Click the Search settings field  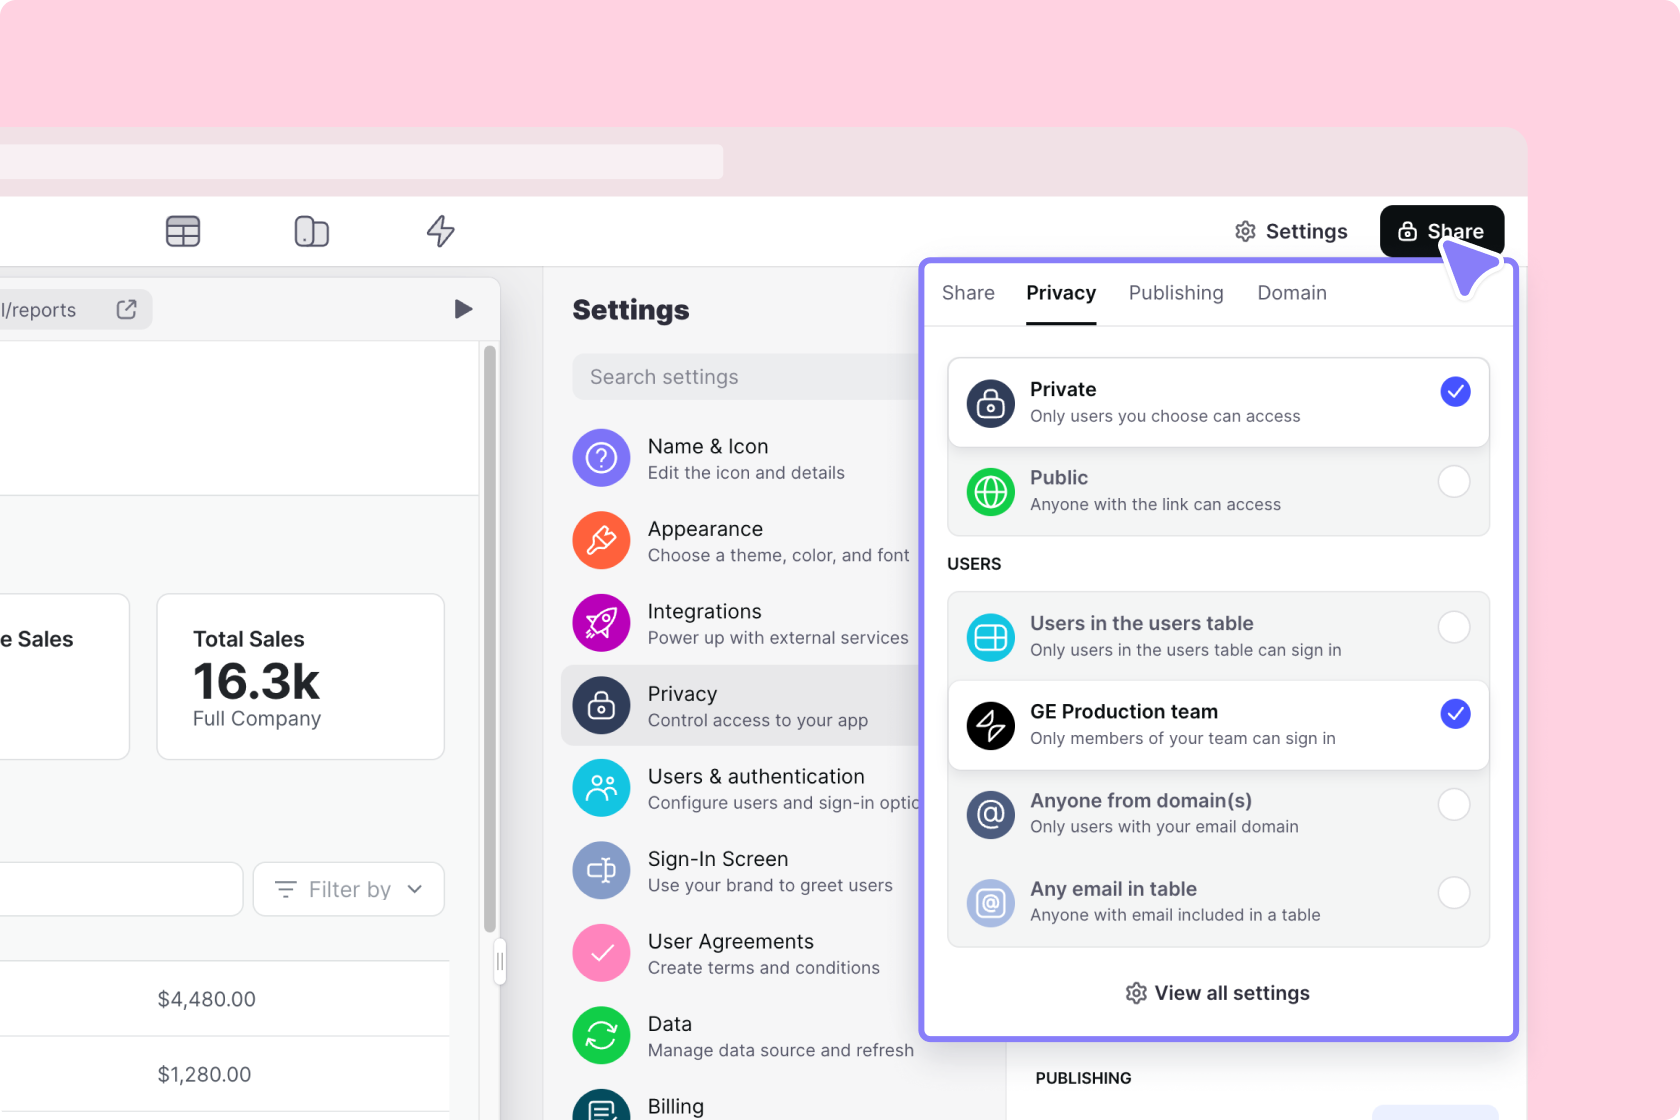(745, 377)
